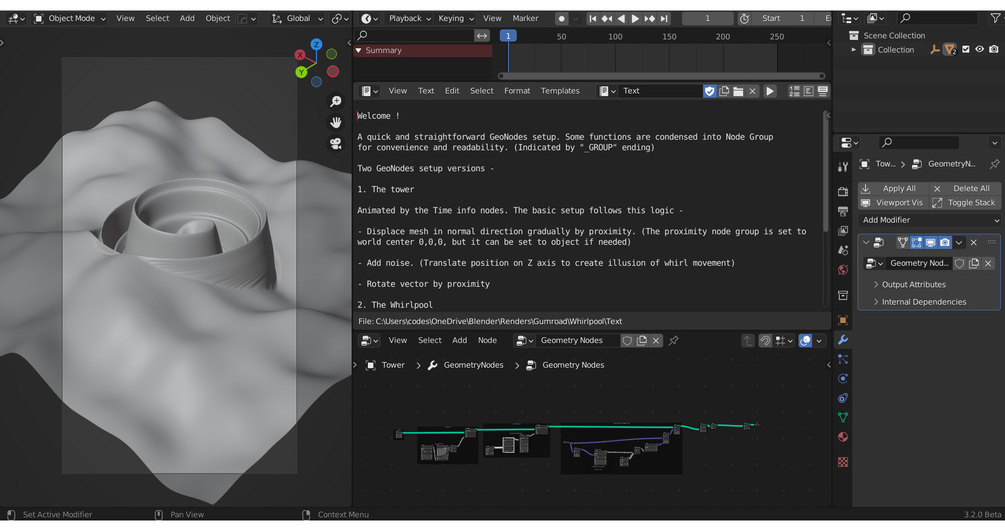
Task: Click the viewport pan hand icon
Action: (x=335, y=122)
